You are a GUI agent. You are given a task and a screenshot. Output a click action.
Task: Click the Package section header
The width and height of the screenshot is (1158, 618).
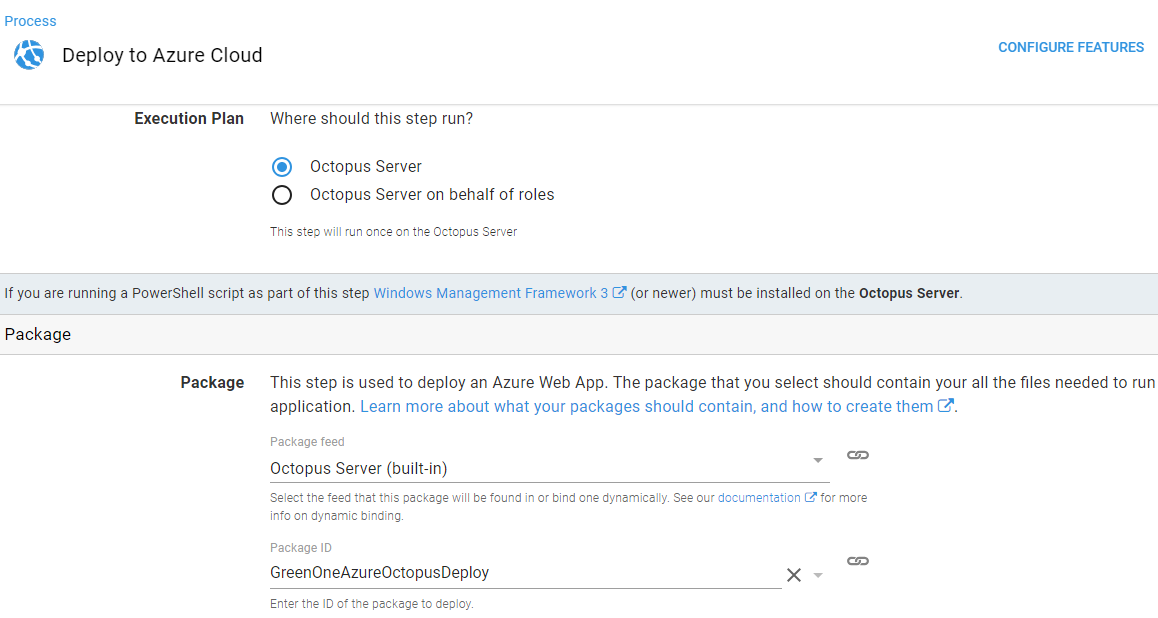click(x=579, y=334)
